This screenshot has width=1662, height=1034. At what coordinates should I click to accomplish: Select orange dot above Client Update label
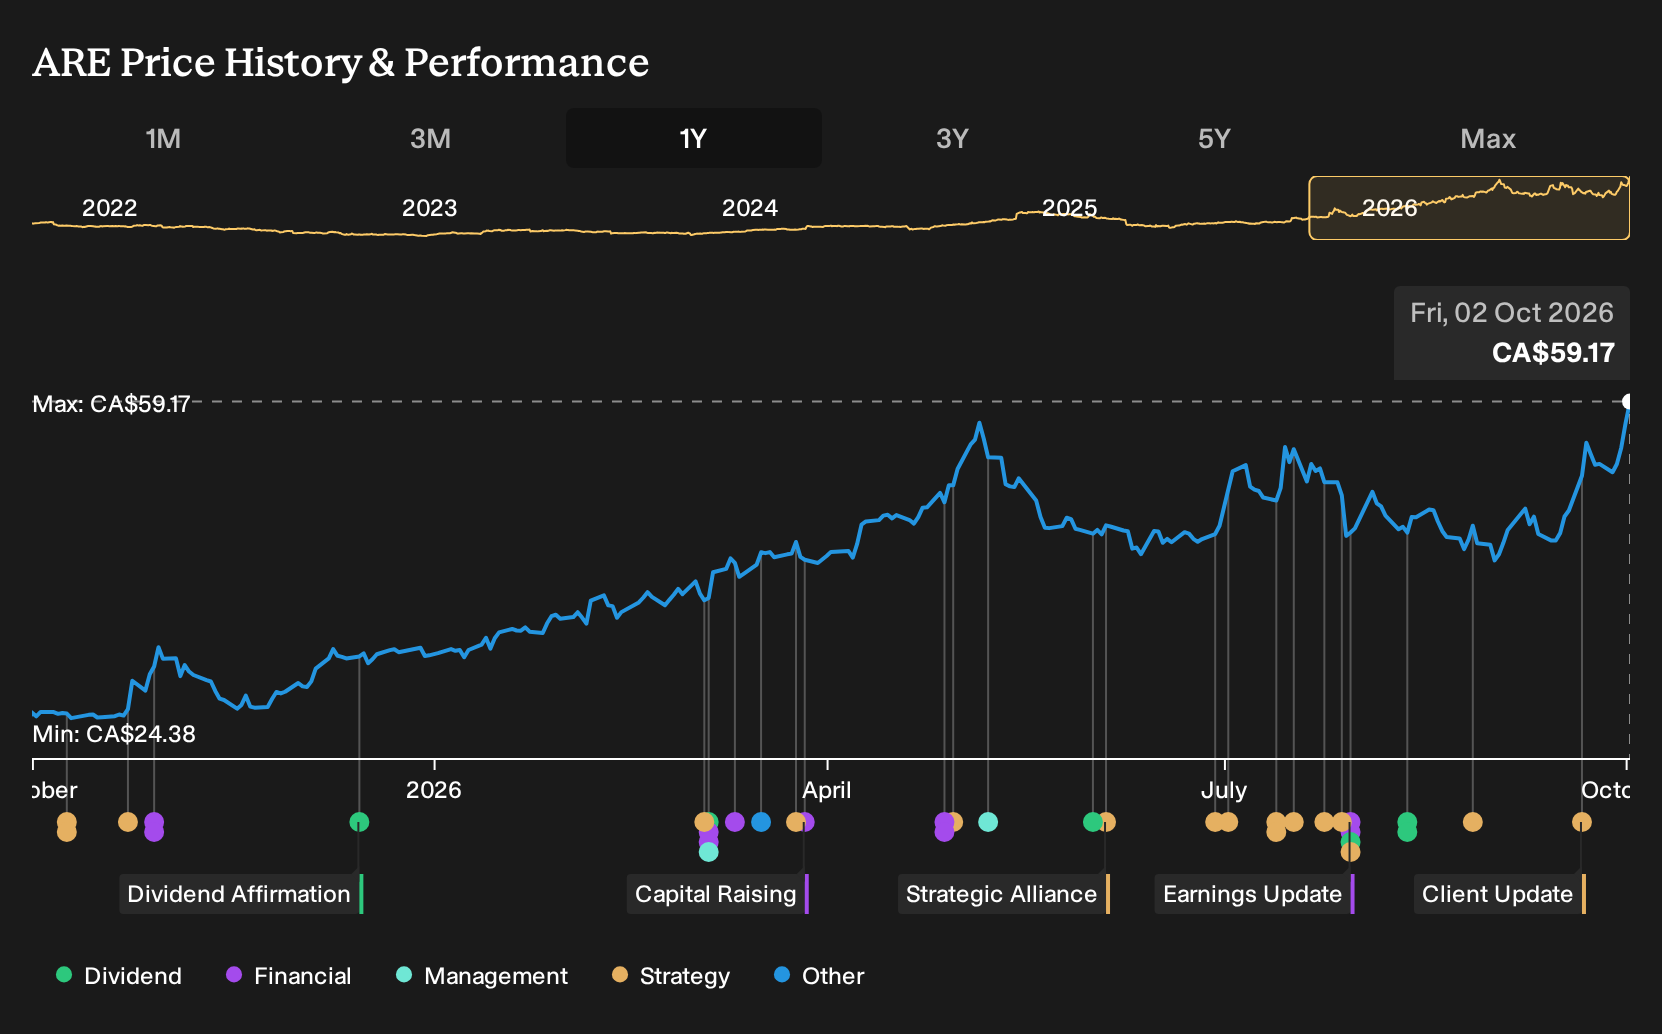[1582, 822]
